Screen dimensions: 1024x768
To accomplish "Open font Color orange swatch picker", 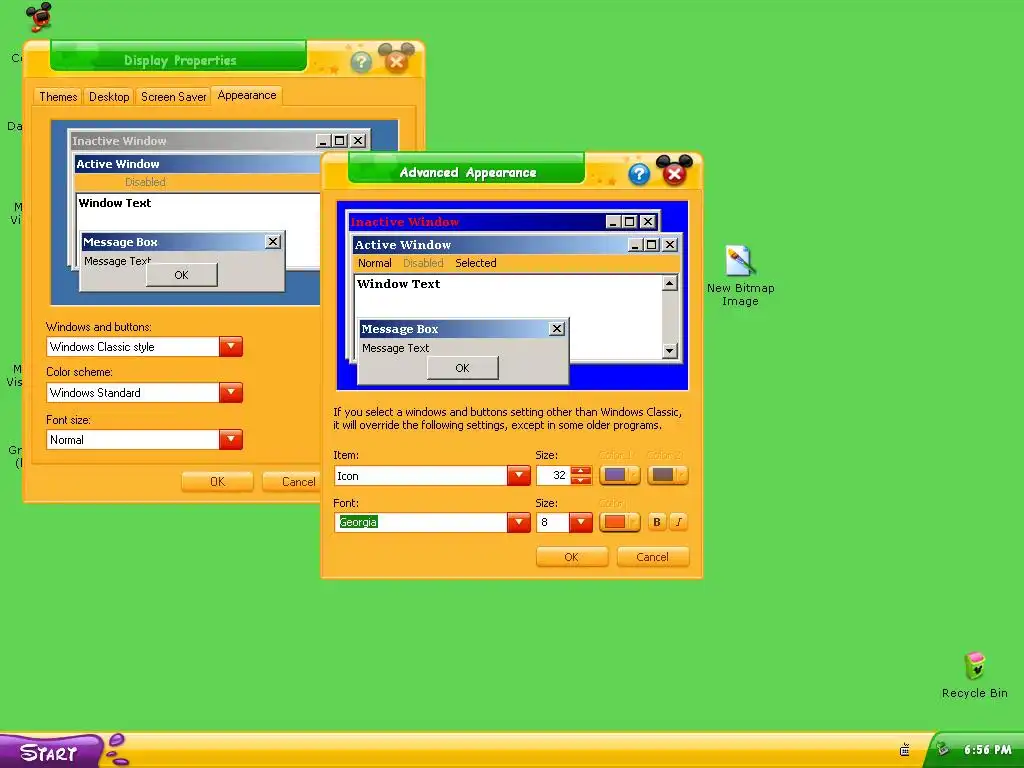I will [x=619, y=522].
